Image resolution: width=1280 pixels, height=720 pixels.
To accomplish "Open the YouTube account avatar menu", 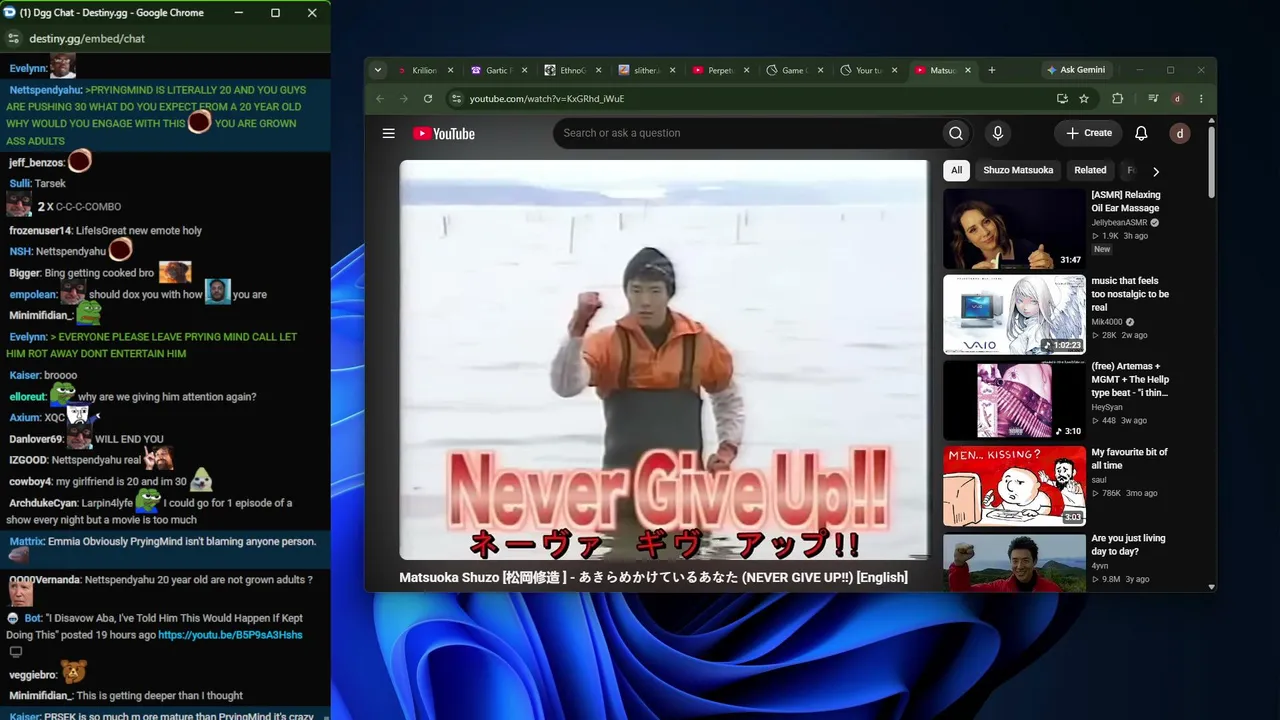I will [1180, 133].
